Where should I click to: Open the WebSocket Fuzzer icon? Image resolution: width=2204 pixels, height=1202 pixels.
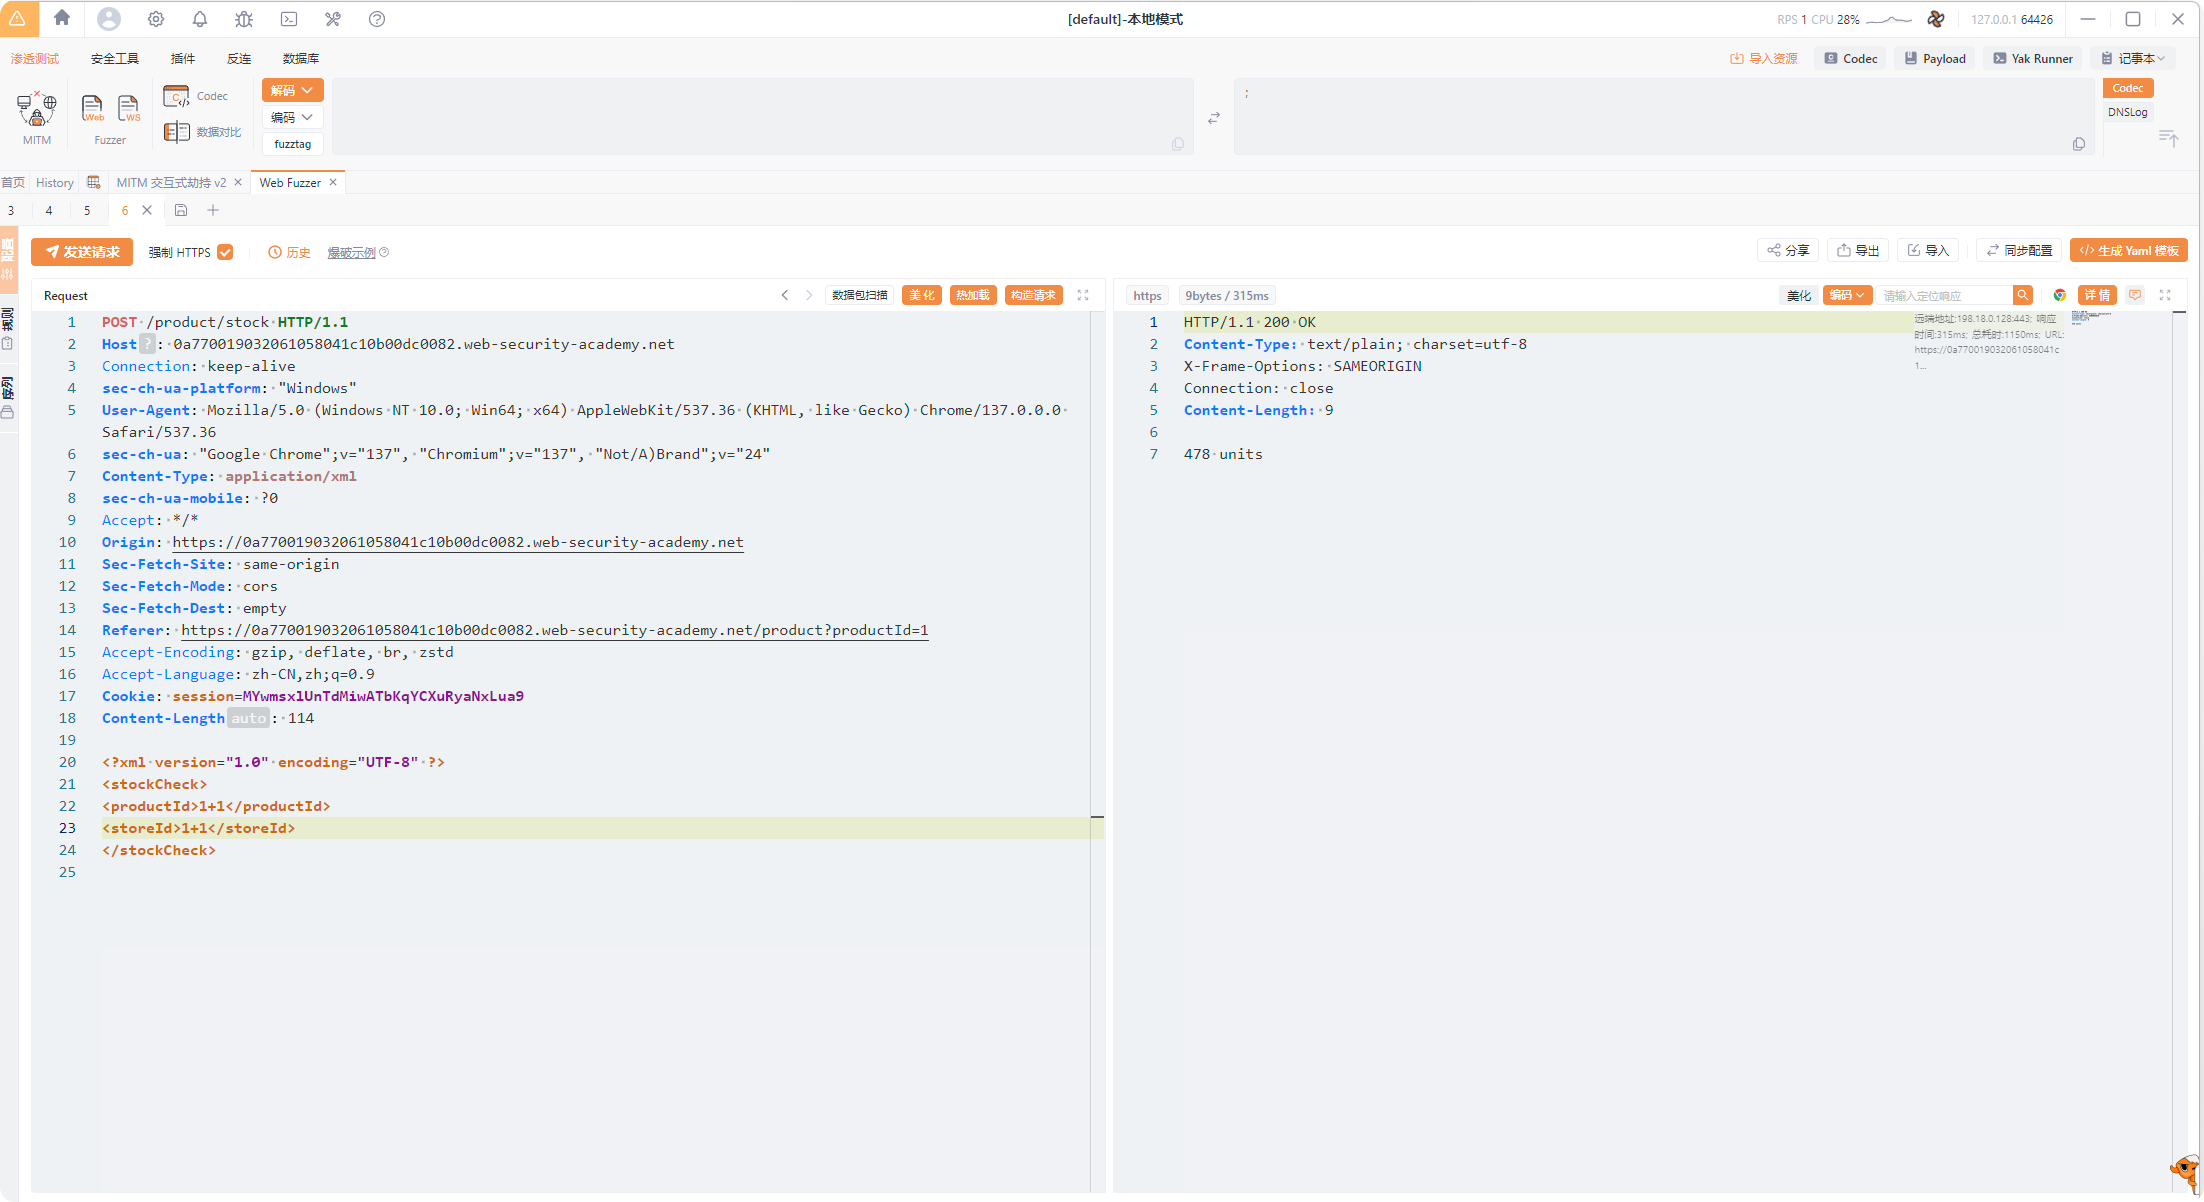coord(129,108)
